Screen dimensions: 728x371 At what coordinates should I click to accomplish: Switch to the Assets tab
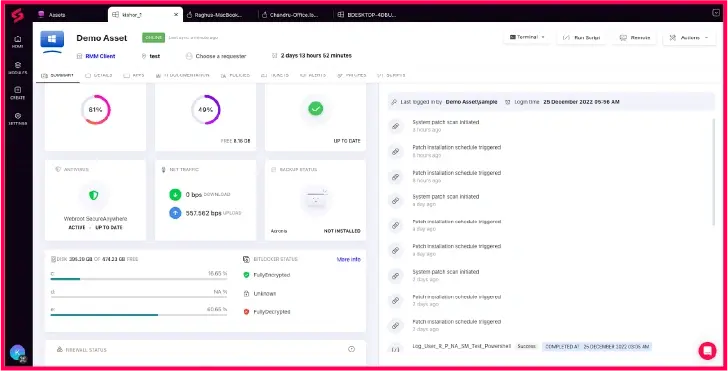point(52,15)
